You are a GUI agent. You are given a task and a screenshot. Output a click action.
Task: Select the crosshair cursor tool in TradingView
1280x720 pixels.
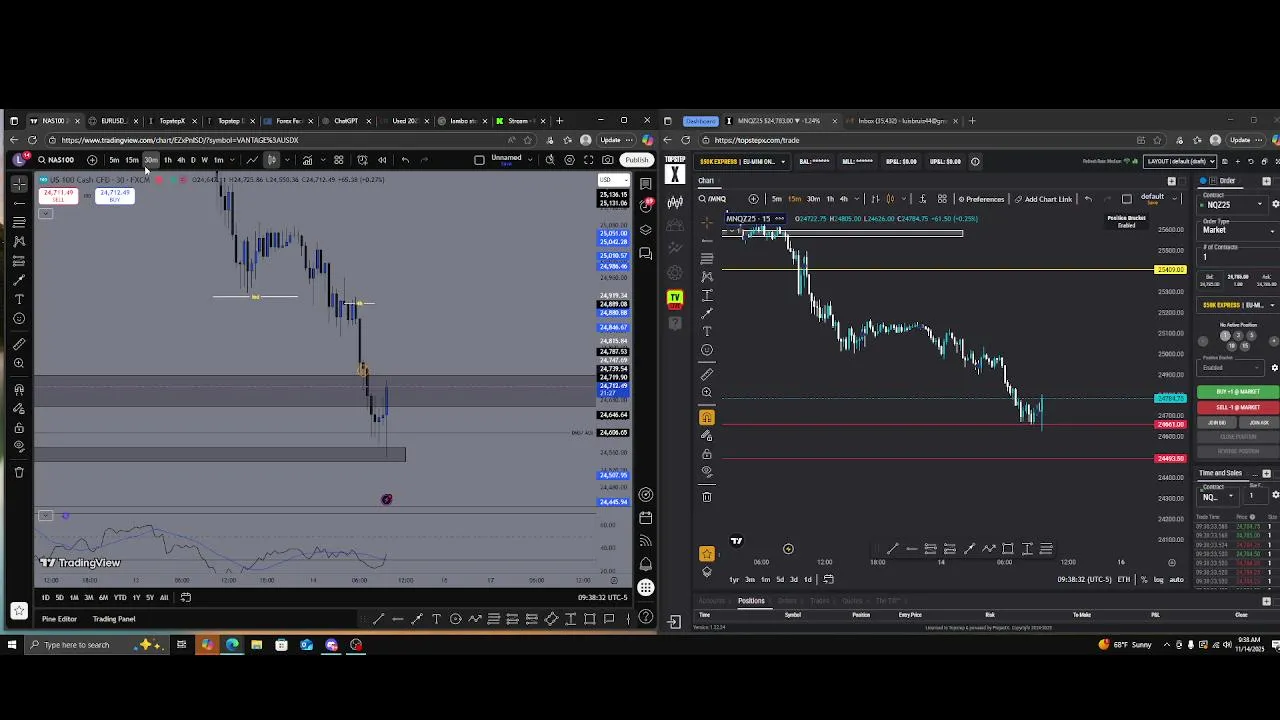[x=19, y=184]
